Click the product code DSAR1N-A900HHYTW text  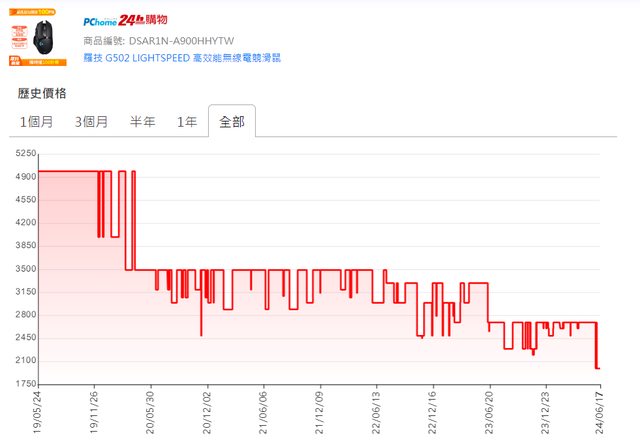[180, 41]
